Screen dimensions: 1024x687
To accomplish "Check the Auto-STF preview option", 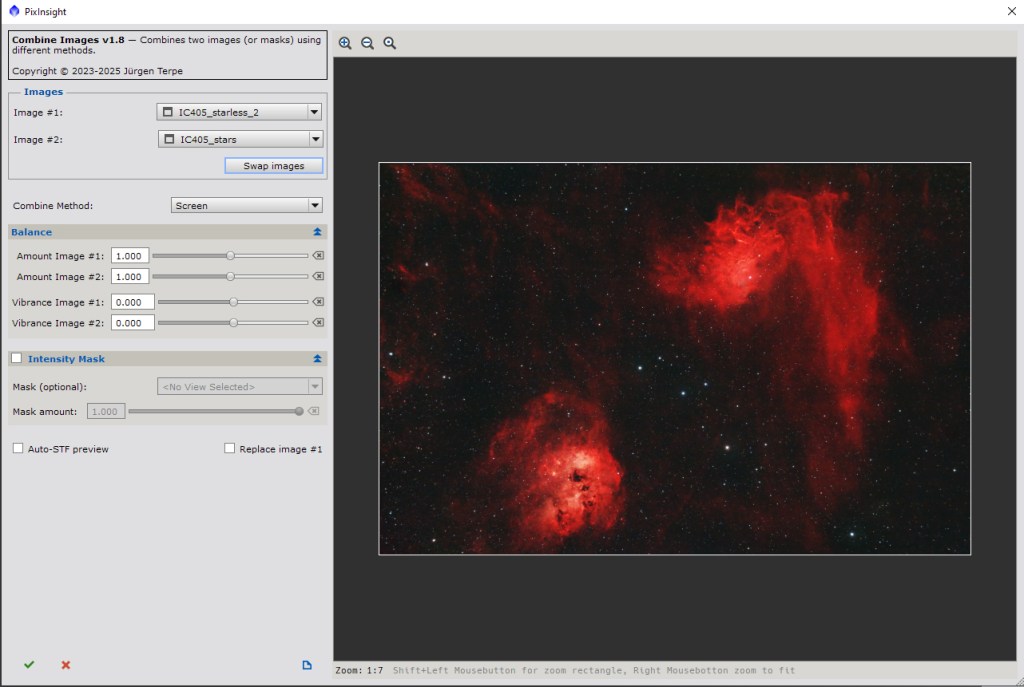I will click(18, 449).
